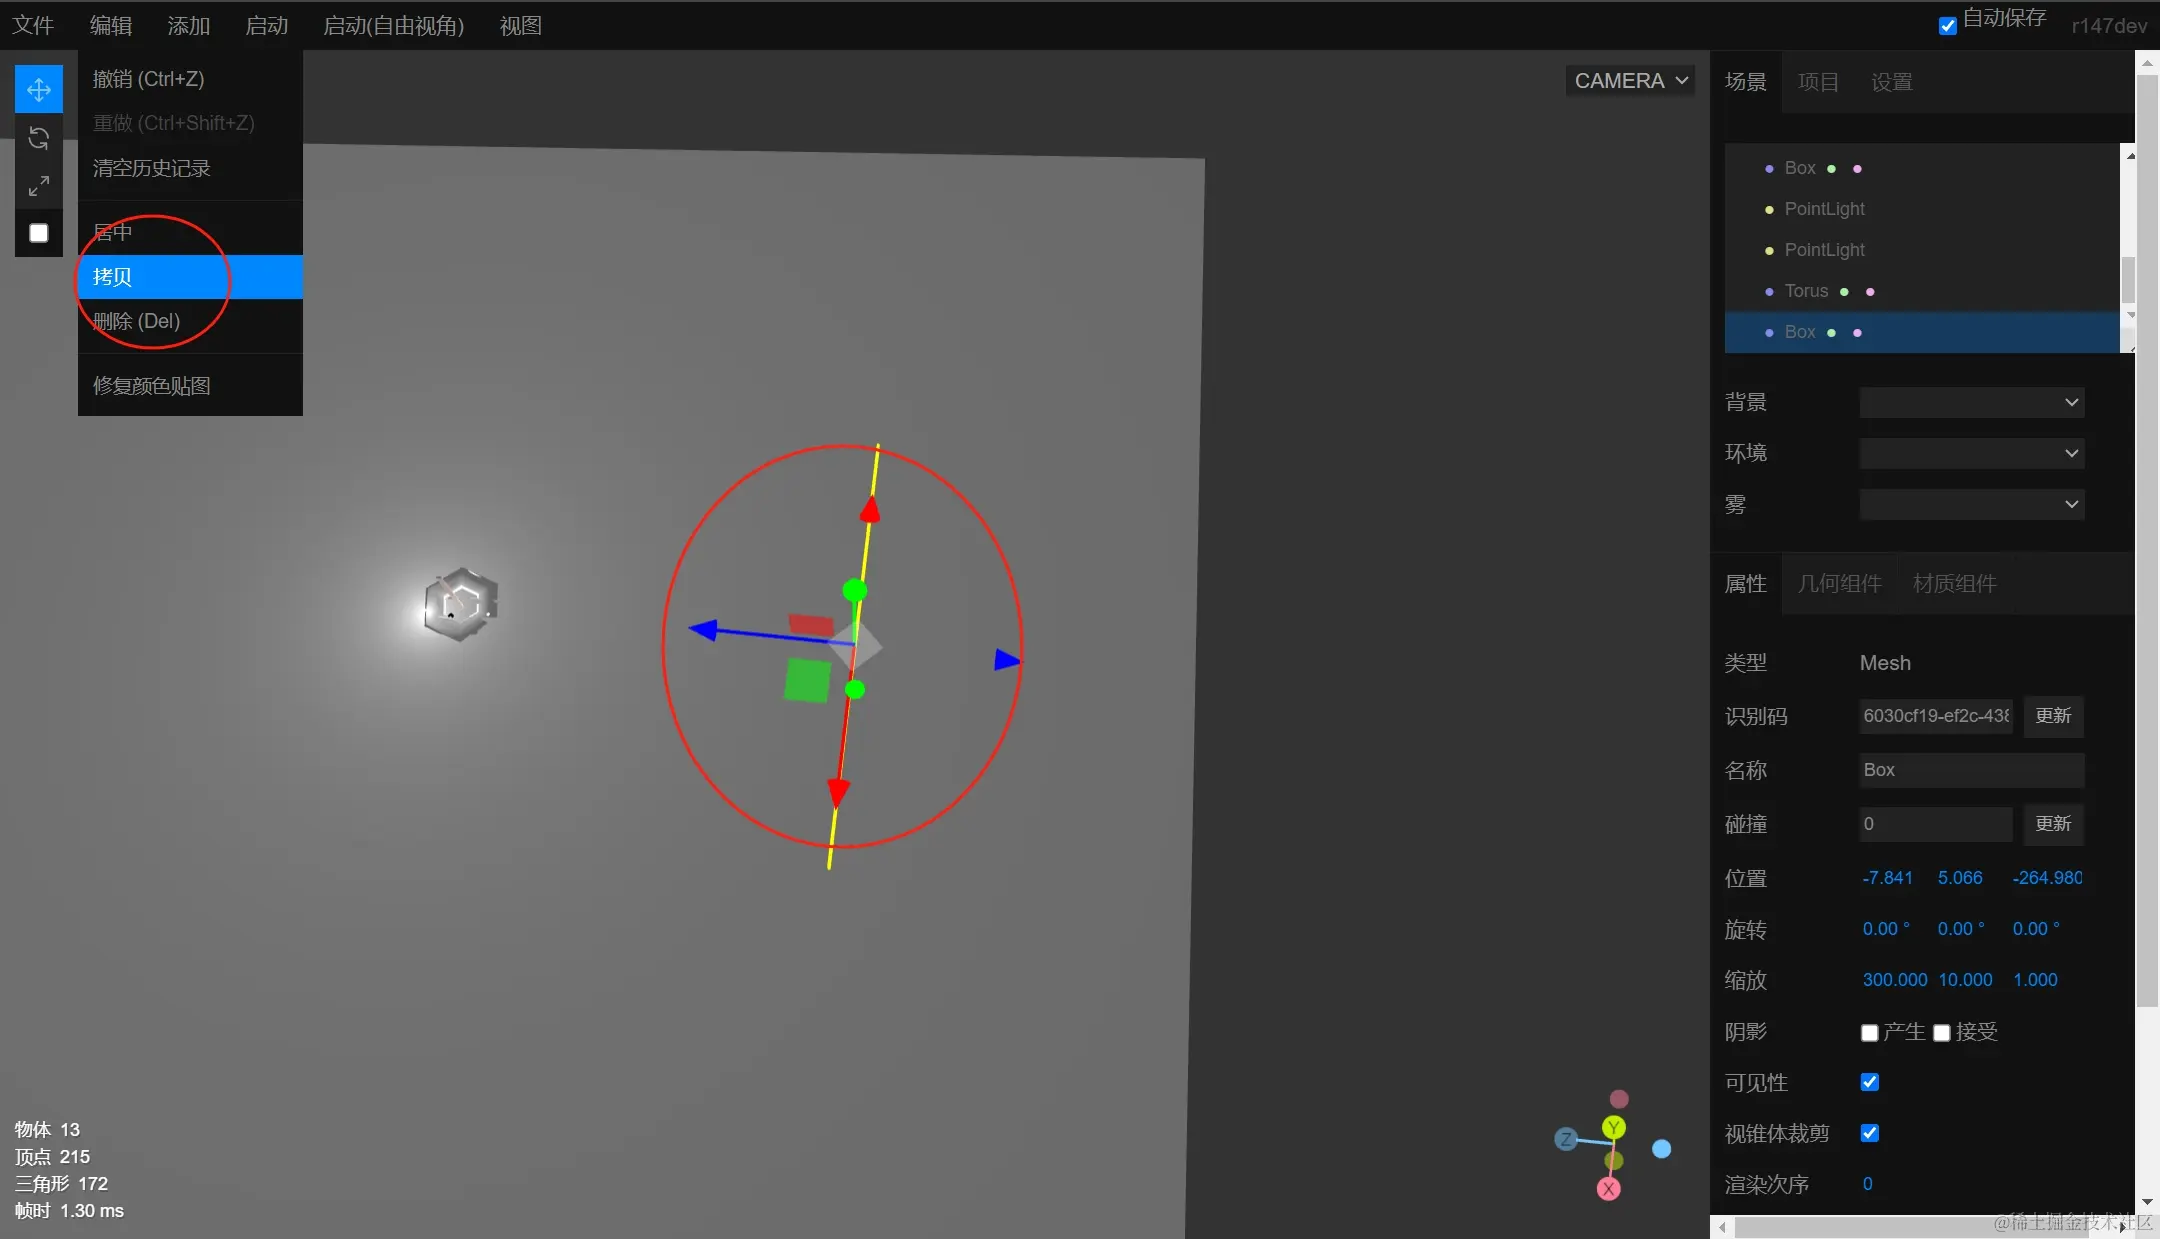Switch to the 几何组件 tab
Image resolution: width=2160 pixels, height=1239 pixels.
pyautogui.click(x=1839, y=584)
